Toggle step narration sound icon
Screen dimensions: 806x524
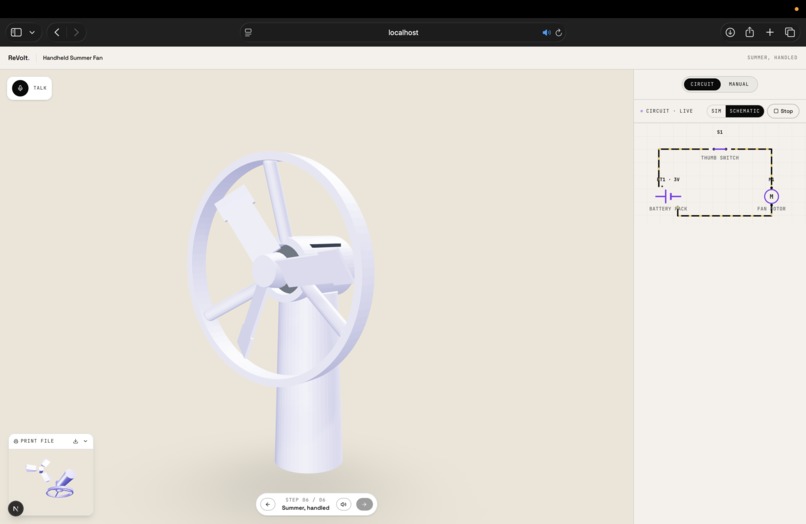343,504
